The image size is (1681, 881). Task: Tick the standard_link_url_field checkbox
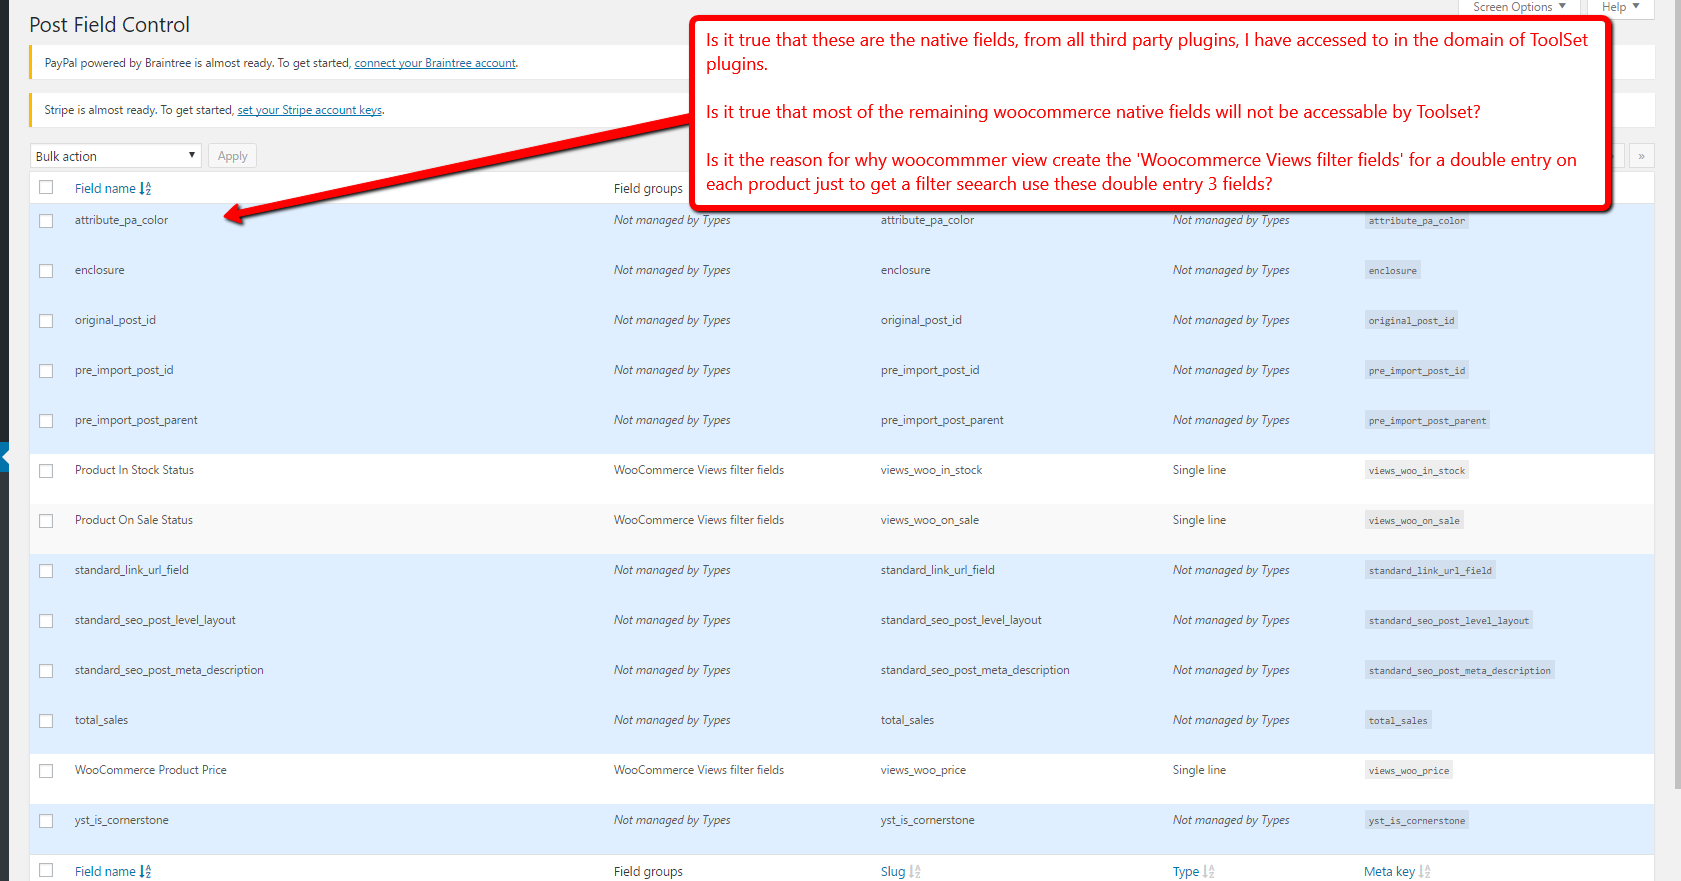[46, 571]
